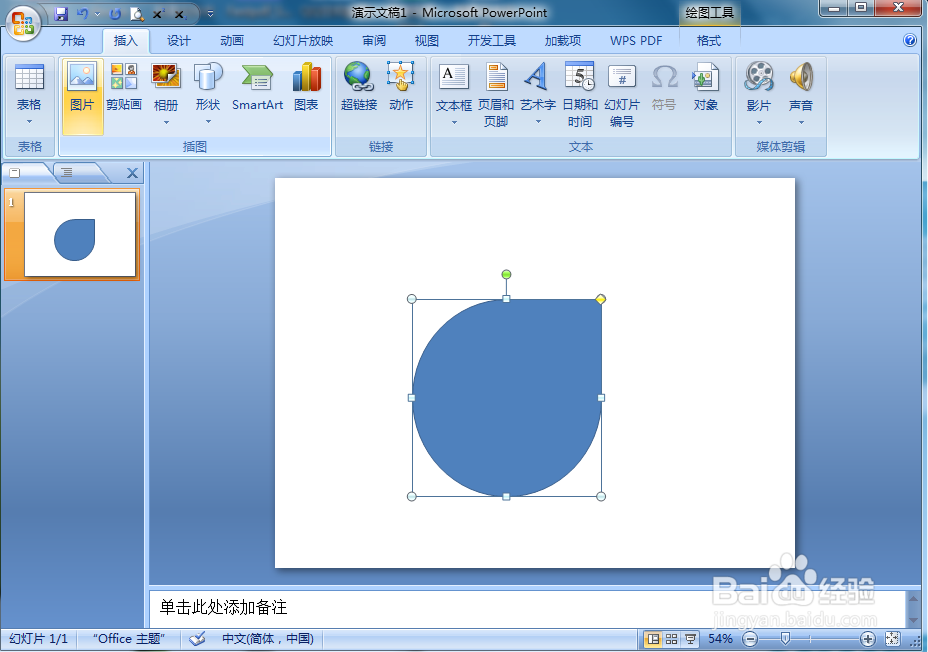
Task: Customize Quick Access Toolbar dropdown
Action: tap(210, 13)
